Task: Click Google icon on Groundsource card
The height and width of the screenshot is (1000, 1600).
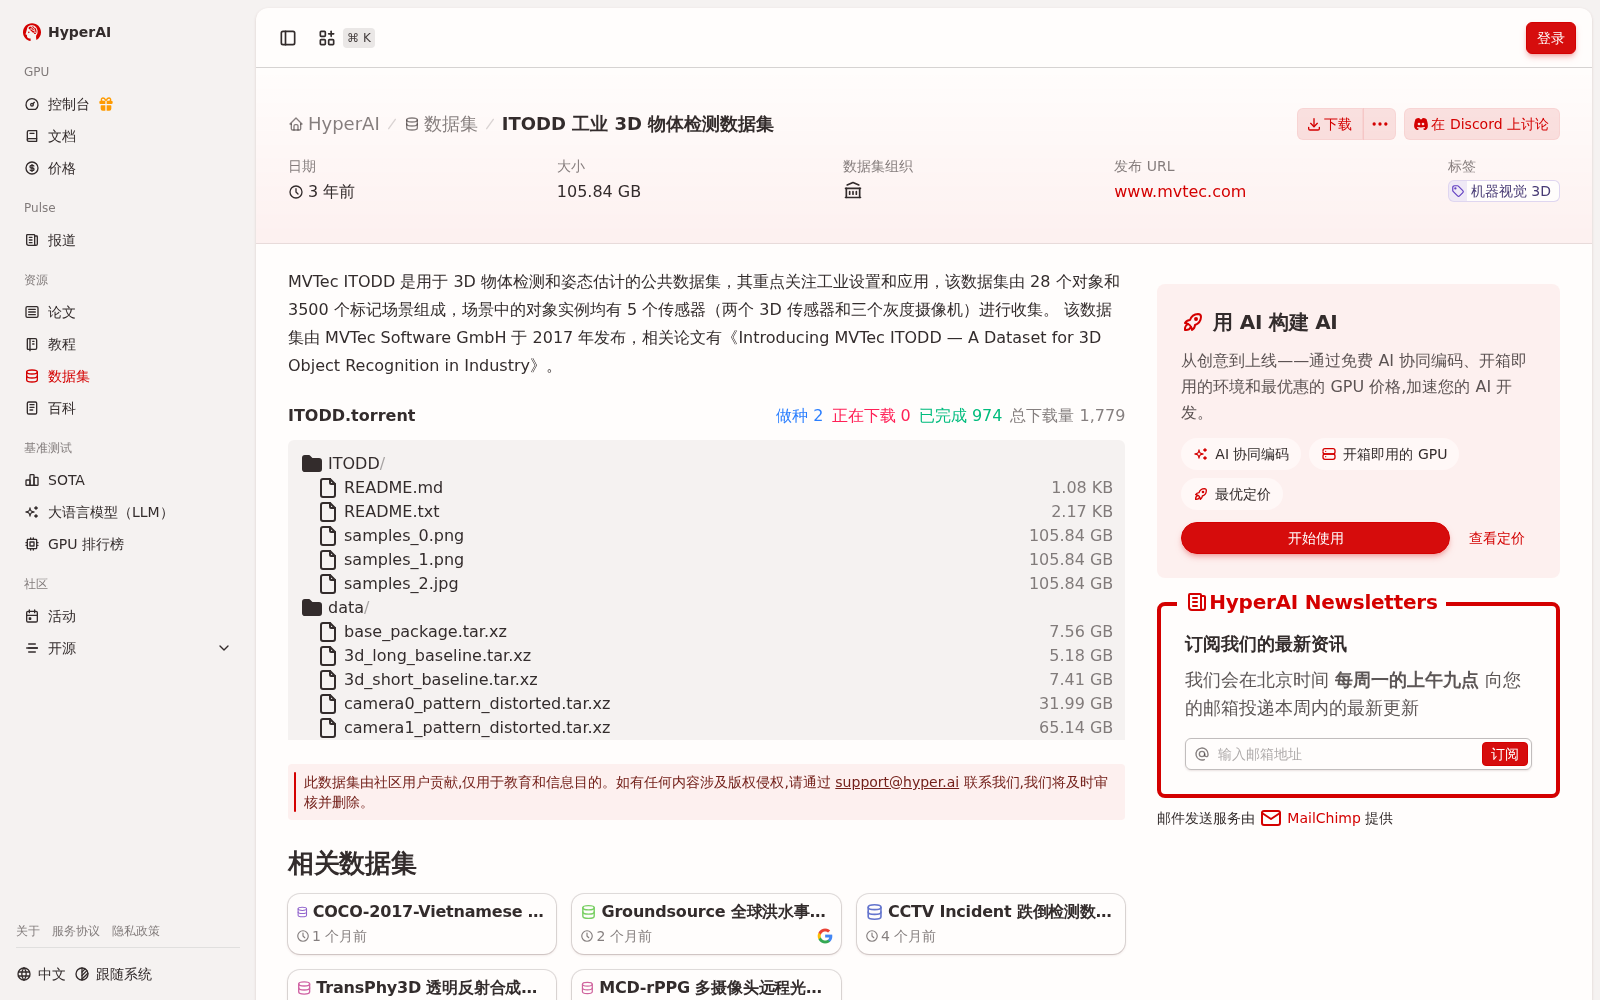Action: (825, 936)
